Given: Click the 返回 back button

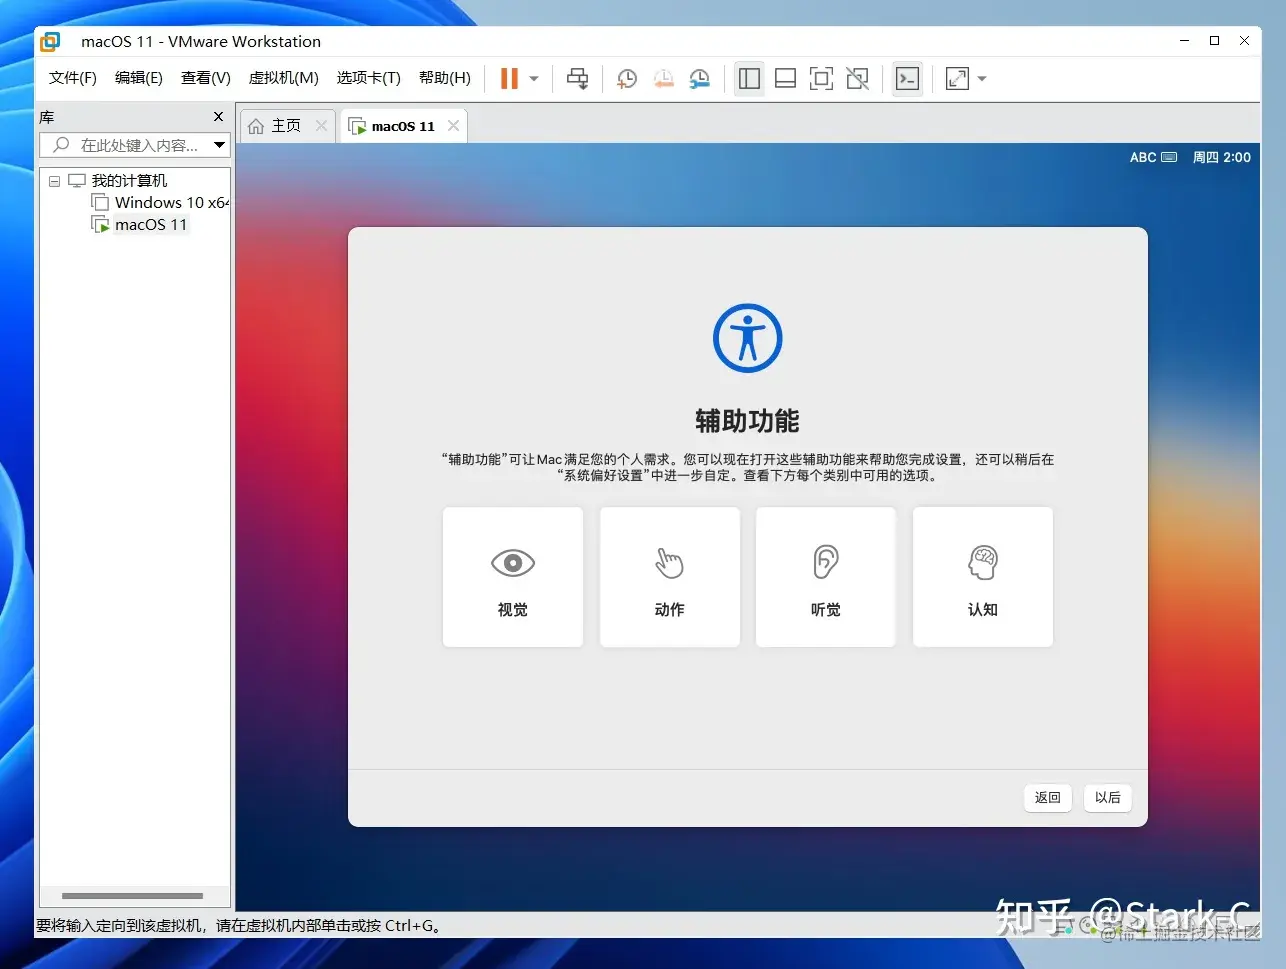Looking at the screenshot, I should [x=1048, y=797].
